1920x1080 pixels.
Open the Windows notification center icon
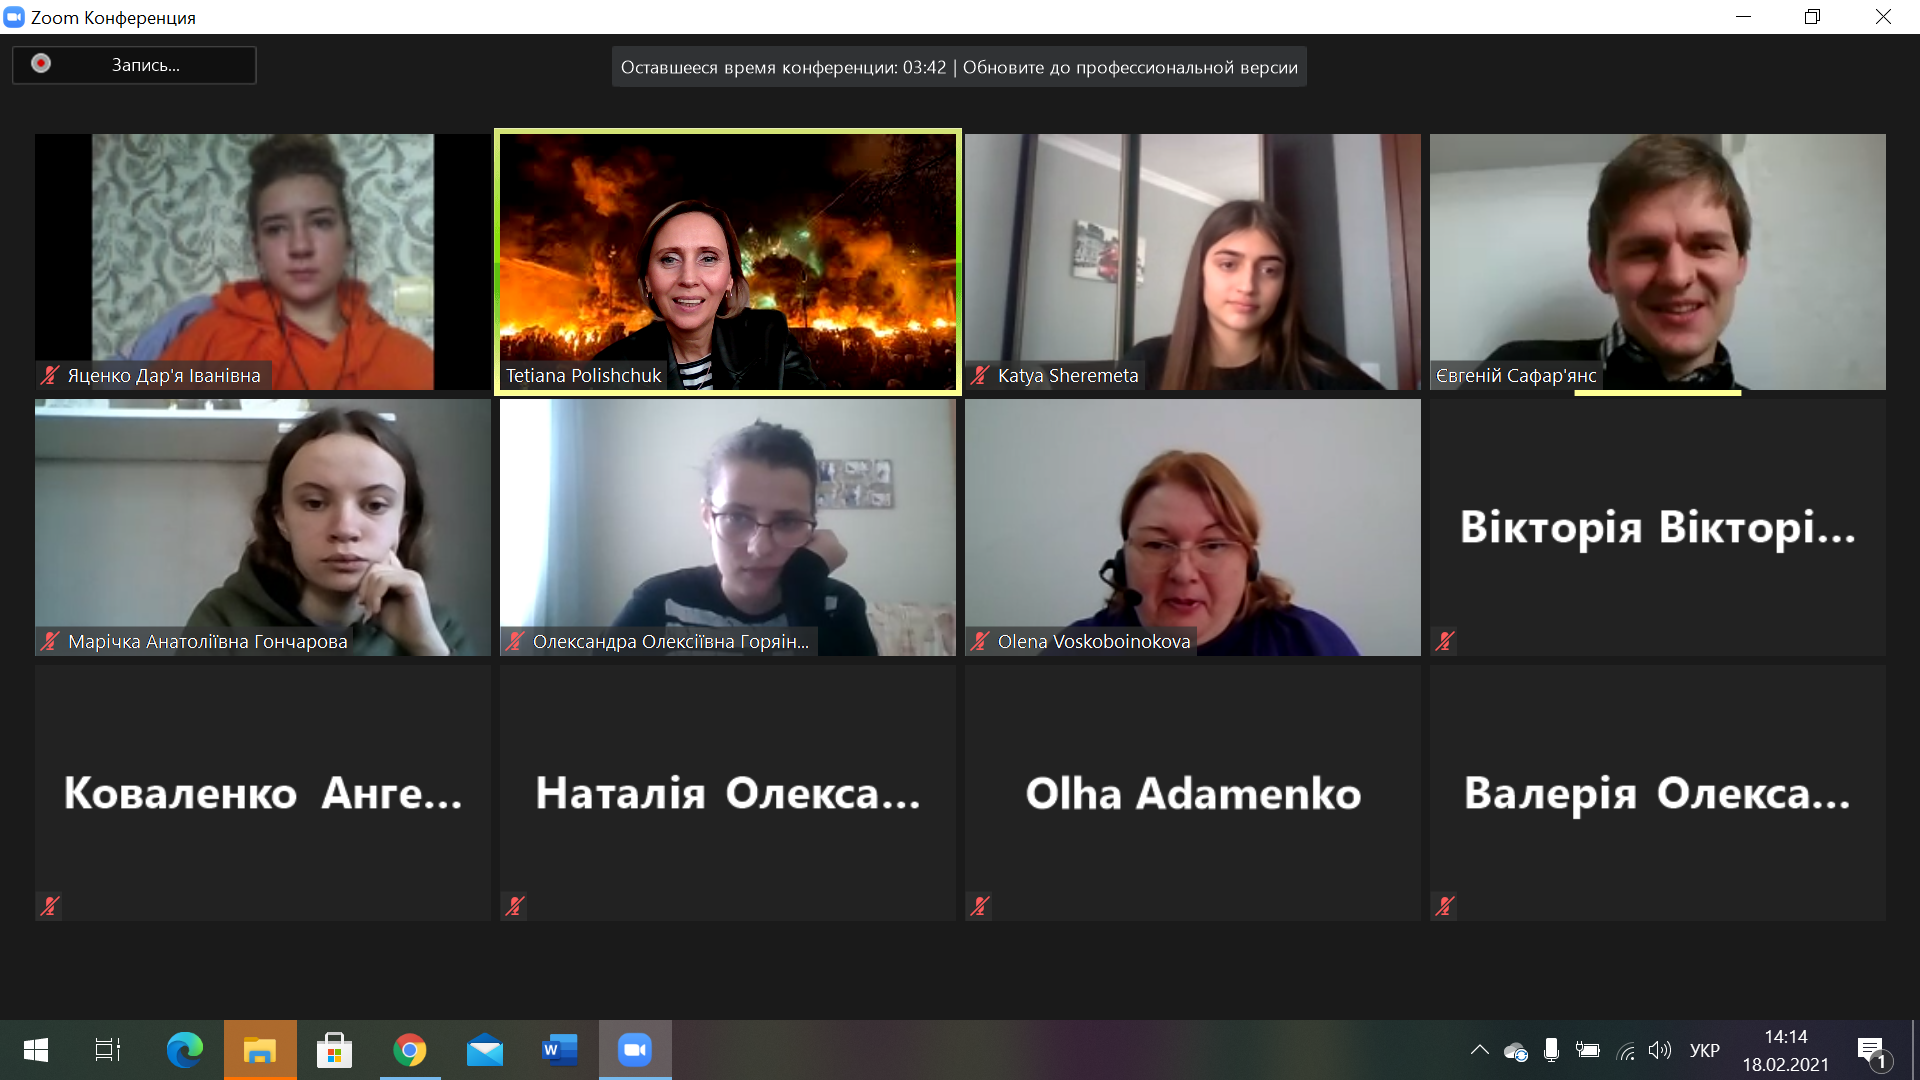pyautogui.click(x=1871, y=1050)
